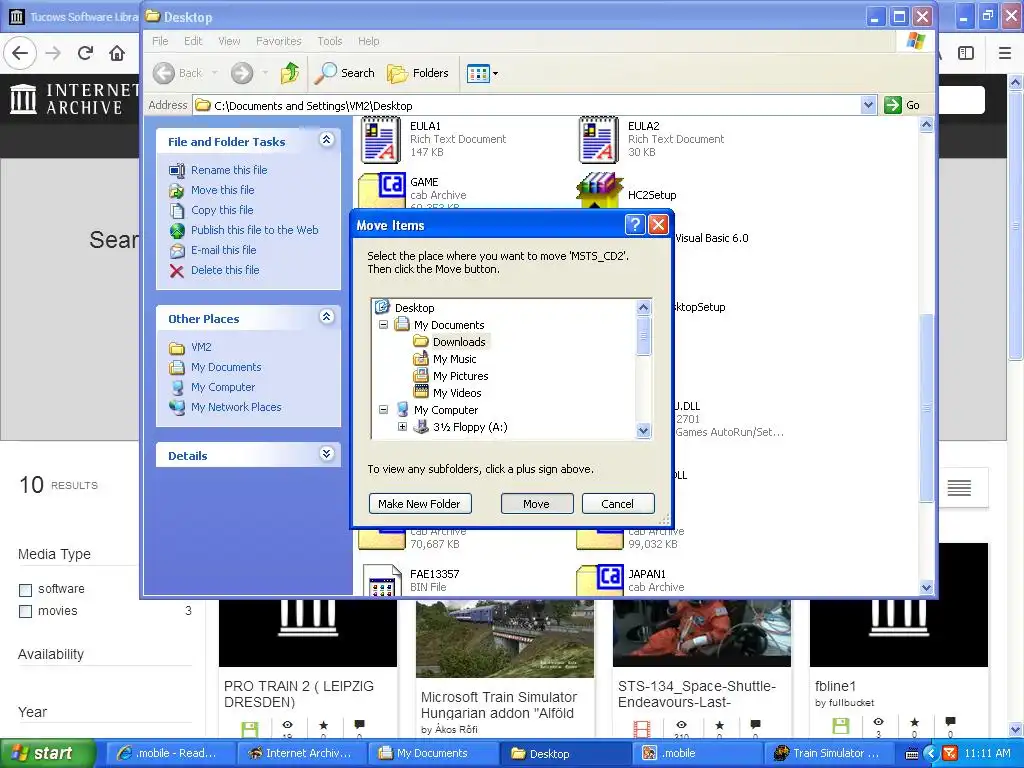Click the Move button
1024x768 pixels.
537,504
